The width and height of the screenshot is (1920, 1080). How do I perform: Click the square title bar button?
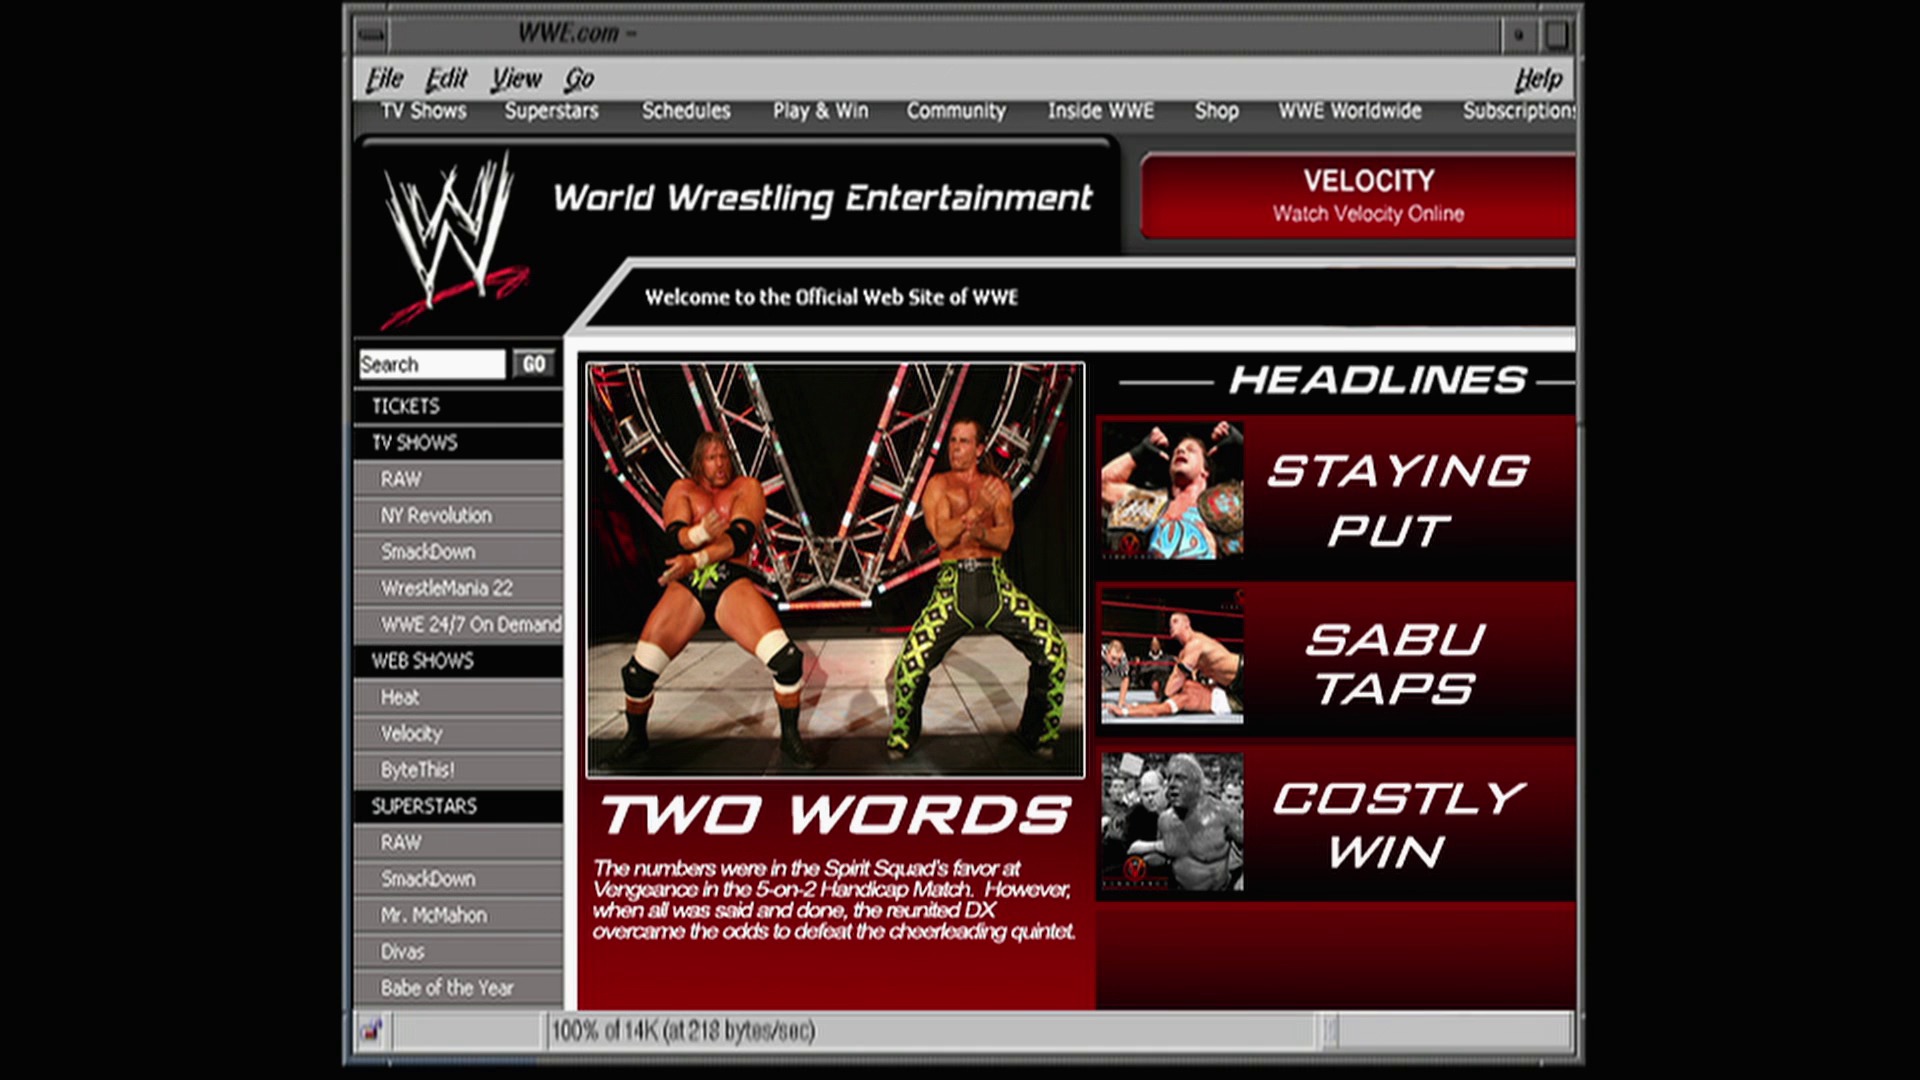pyautogui.click(x=1556, y=35)
